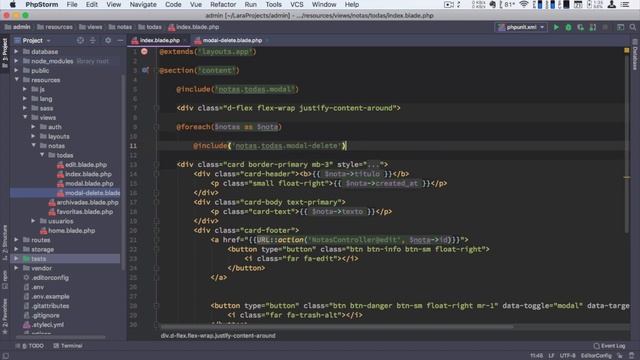
Task: Click 'resources' breadcrumb in navigation bar
Action: 55,27
